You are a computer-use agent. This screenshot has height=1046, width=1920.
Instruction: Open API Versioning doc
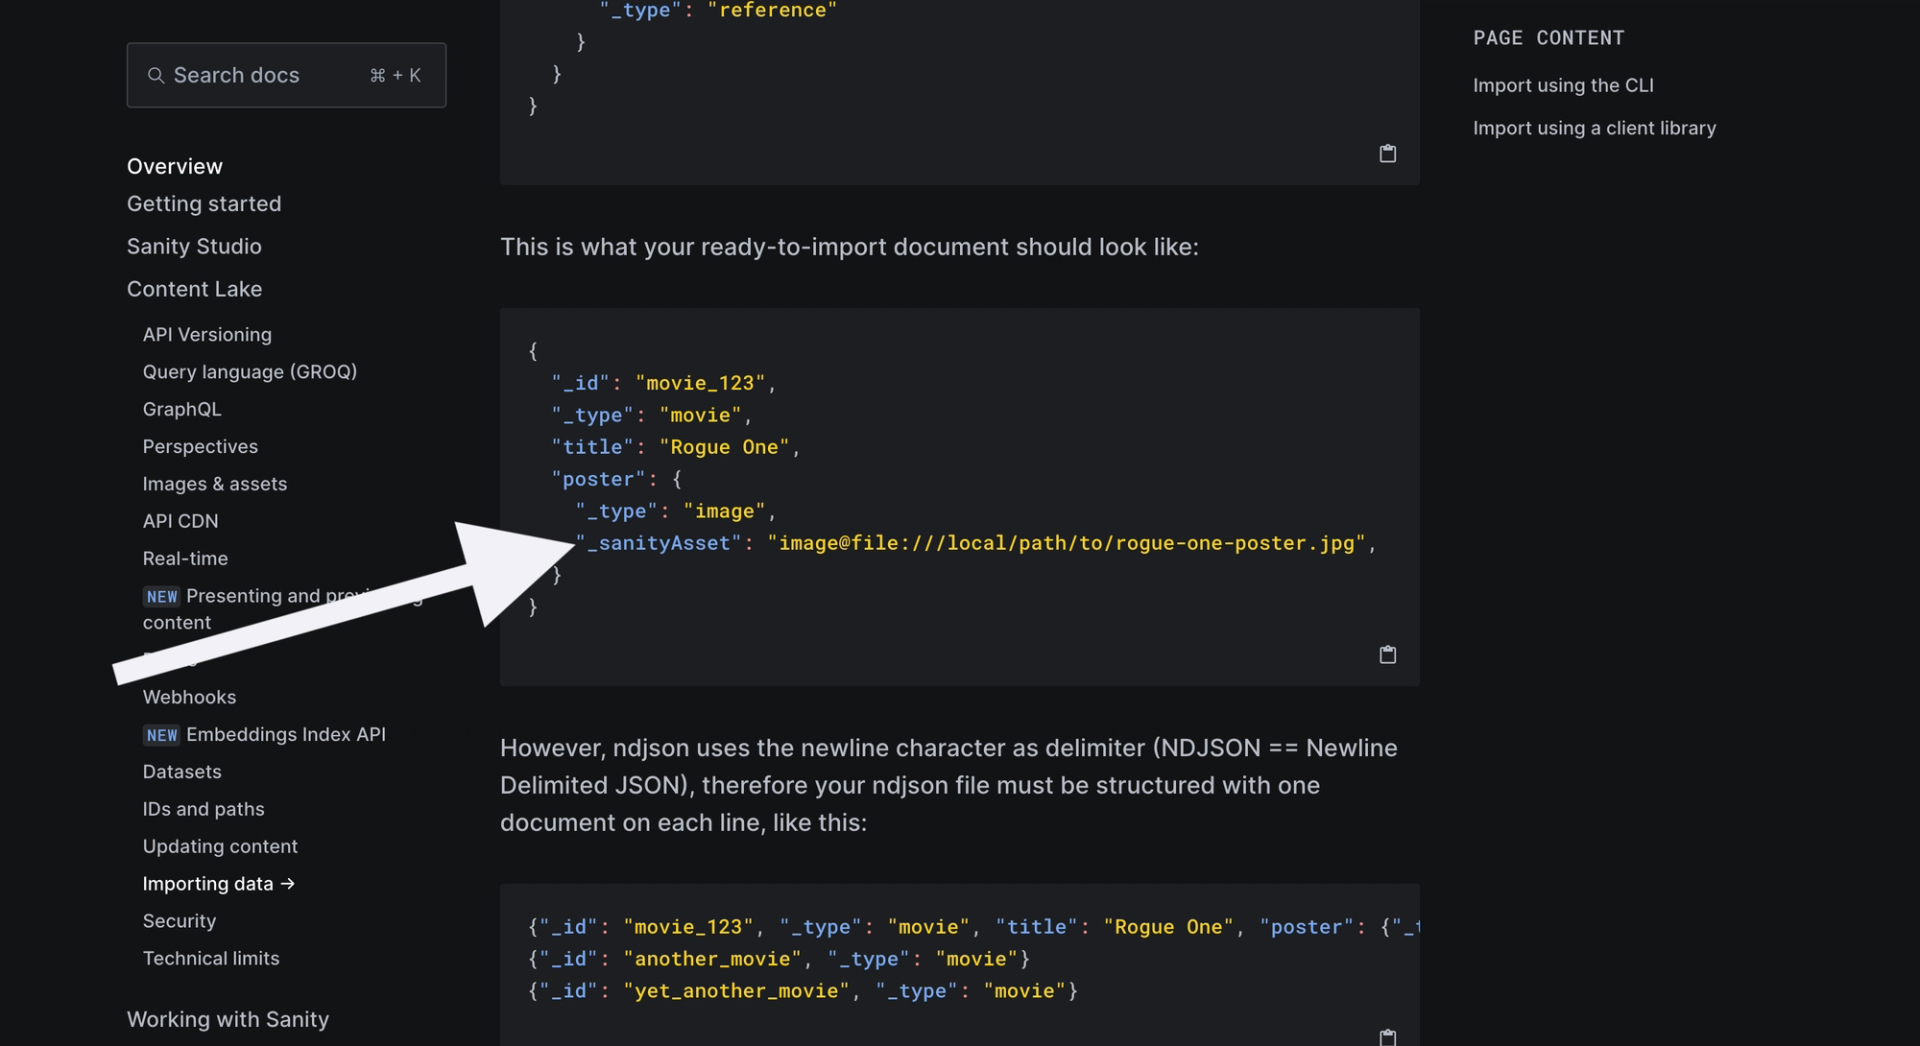click(207, 335)
